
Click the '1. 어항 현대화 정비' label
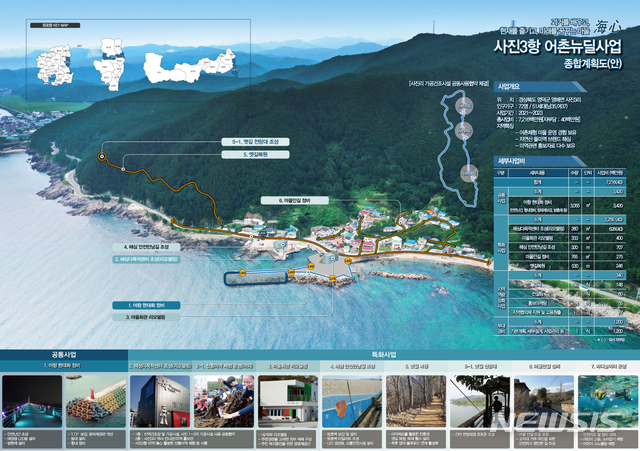point(146,305)
